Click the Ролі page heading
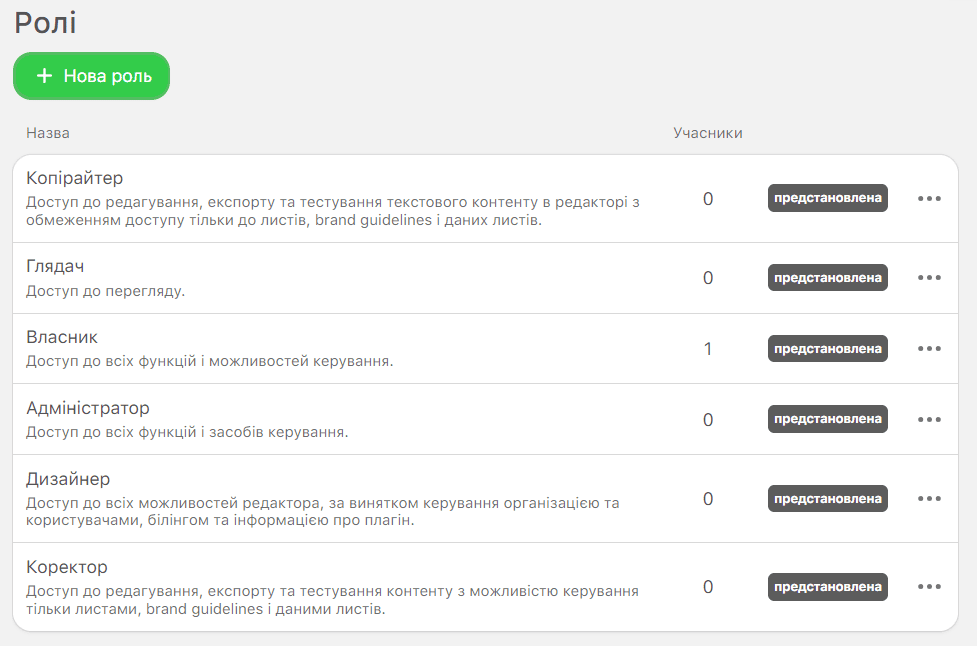 pyautogui.click(x=45, y=23)
